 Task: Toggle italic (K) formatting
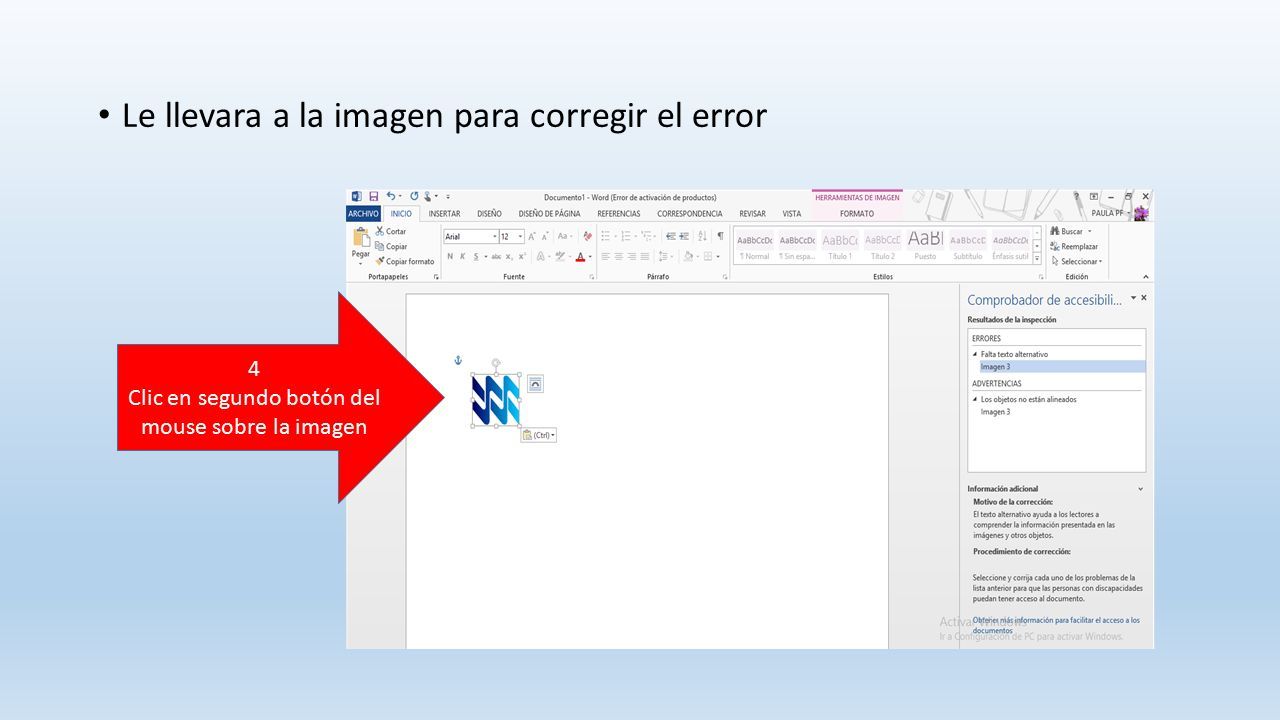[463, 257]
